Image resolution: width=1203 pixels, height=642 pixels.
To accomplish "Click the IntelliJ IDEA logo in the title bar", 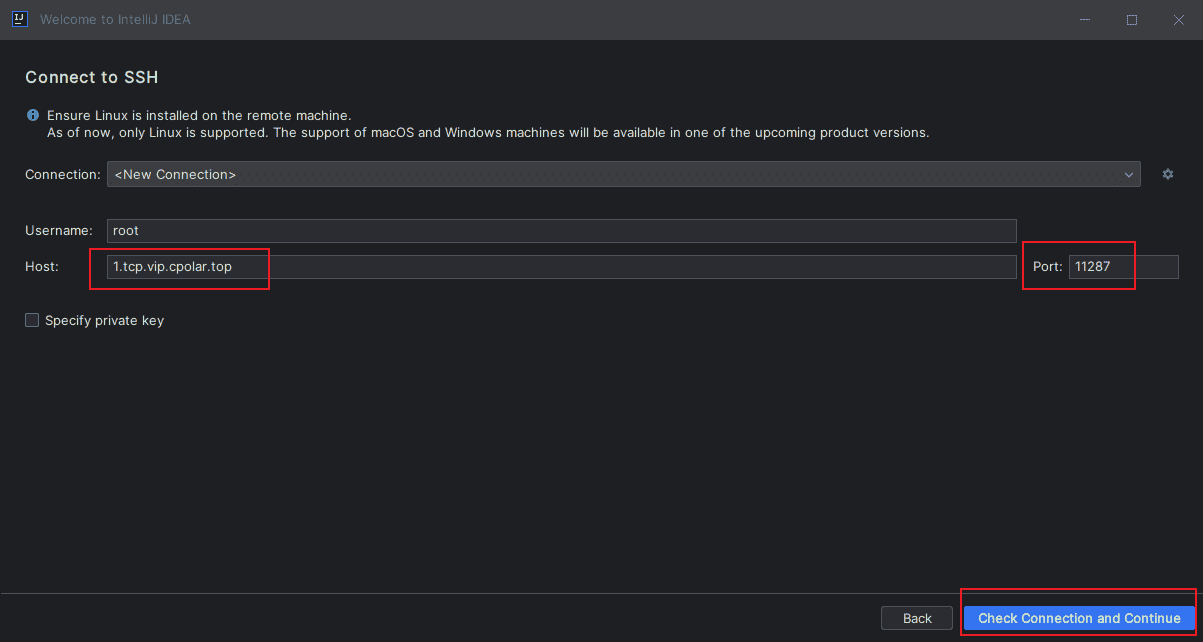I will coord(19,19).
